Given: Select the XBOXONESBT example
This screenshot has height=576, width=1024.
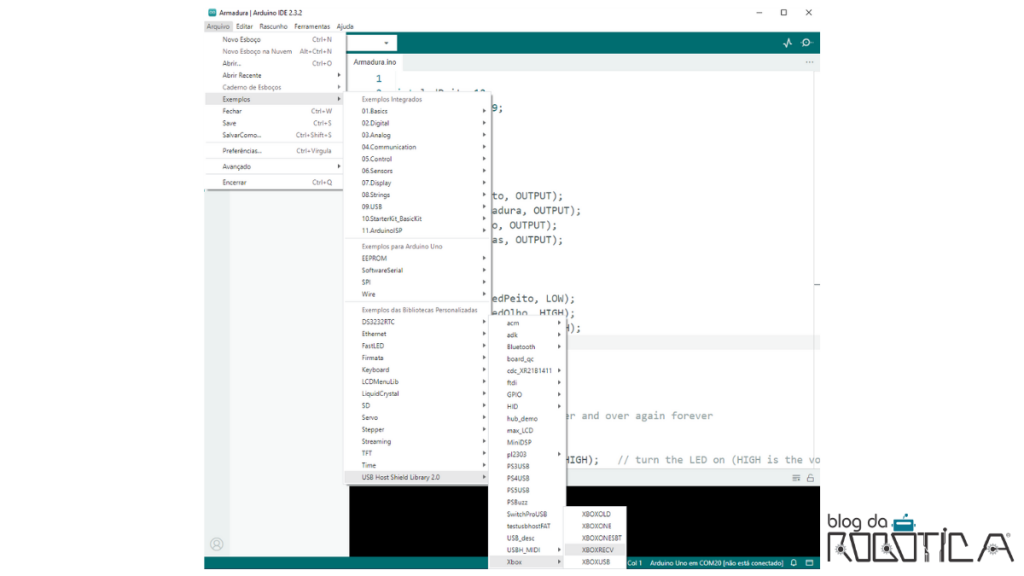Looking at the screenshot, I should coord(596,538).
